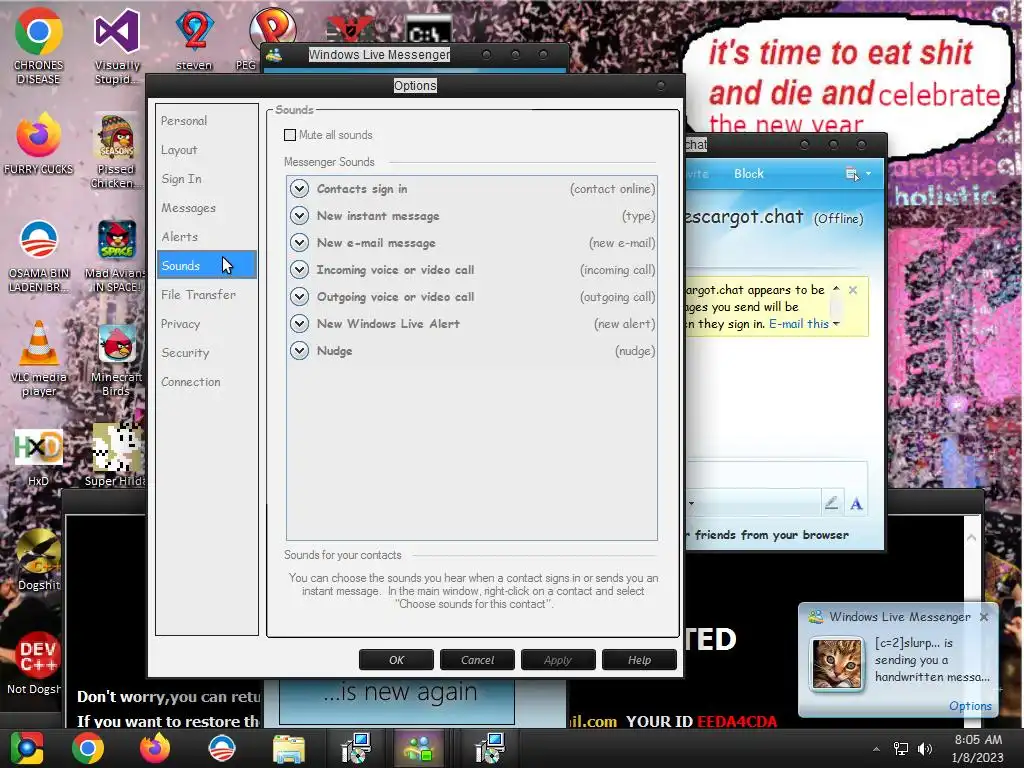
Task: Click Cancel in Options dialog
Action: tap(477, 660)
